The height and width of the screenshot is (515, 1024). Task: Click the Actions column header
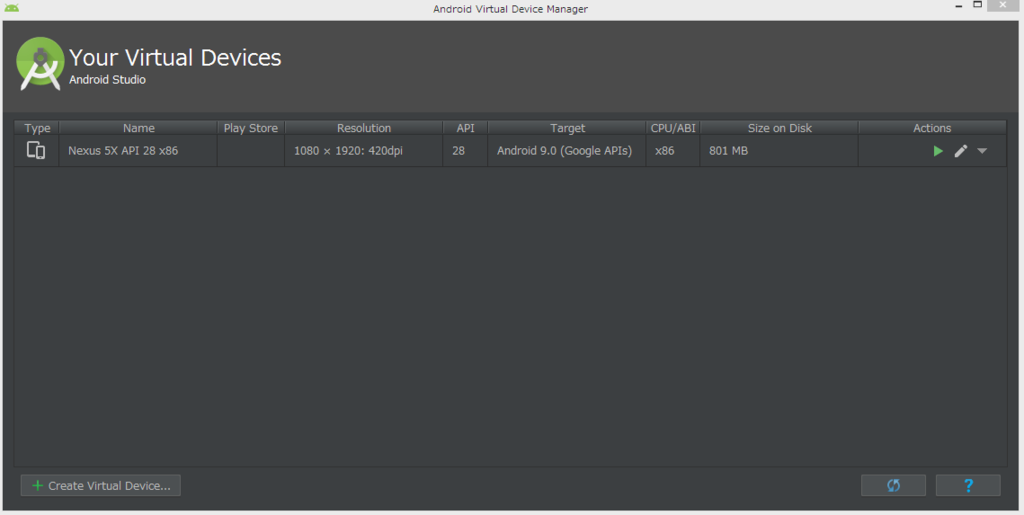tap(932, 128)
